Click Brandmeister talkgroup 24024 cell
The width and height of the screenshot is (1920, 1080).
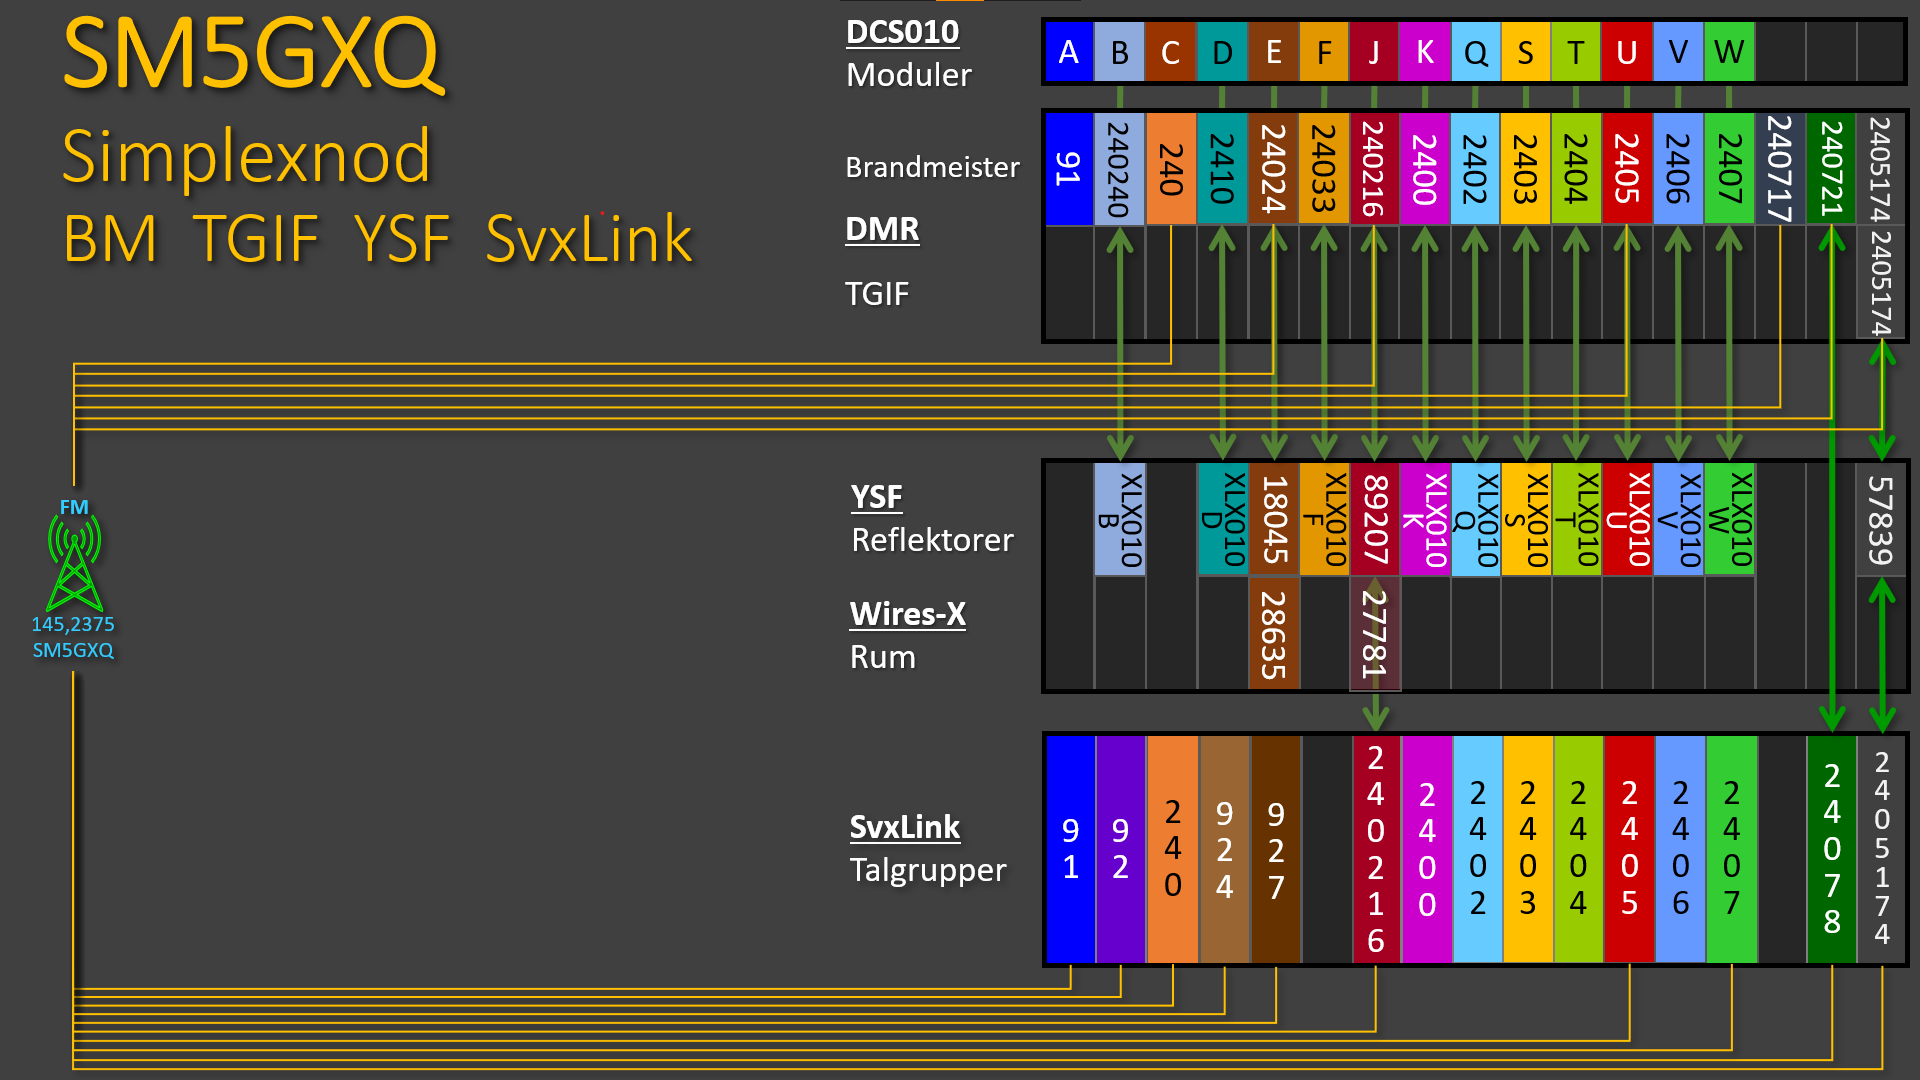pyautogui.click(x=1272, y=169)
